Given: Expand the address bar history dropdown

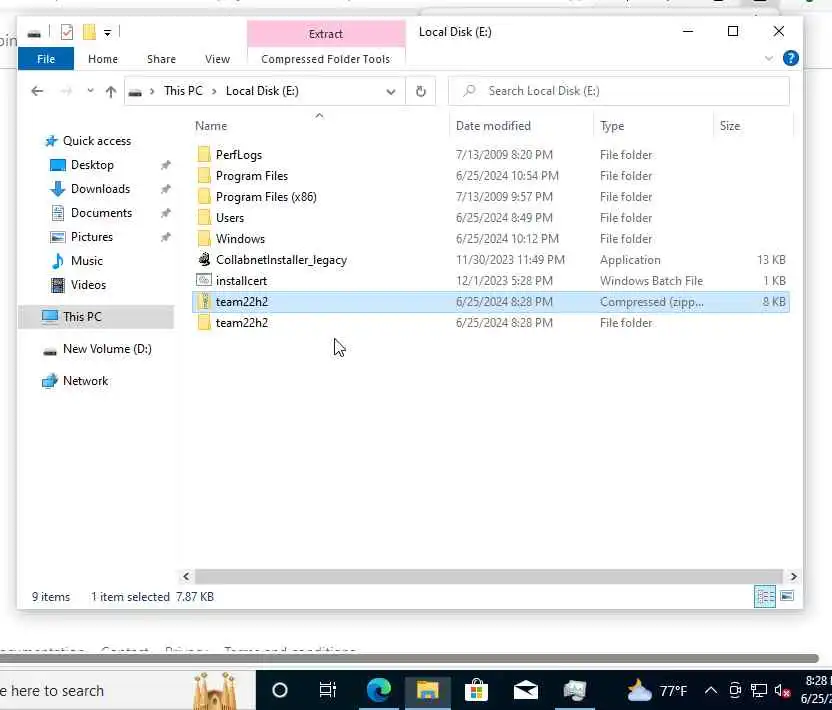Looking at the screenshot, I should [391, 91].
